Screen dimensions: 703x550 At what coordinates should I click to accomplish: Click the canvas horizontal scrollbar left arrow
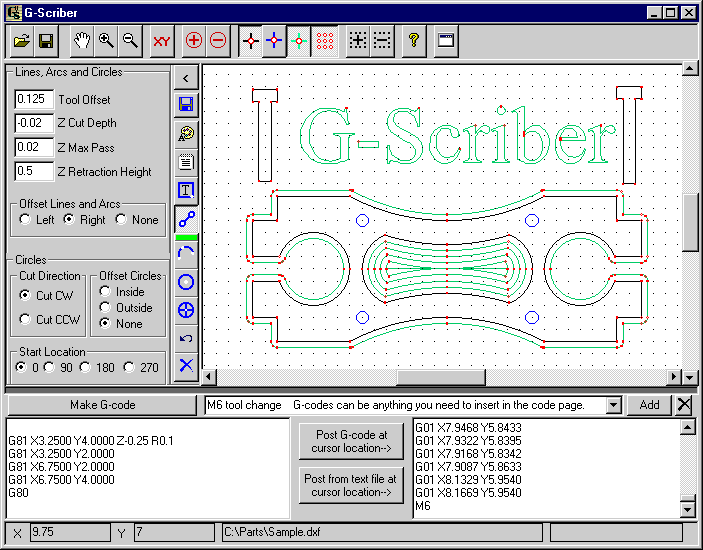pos(209,377)
